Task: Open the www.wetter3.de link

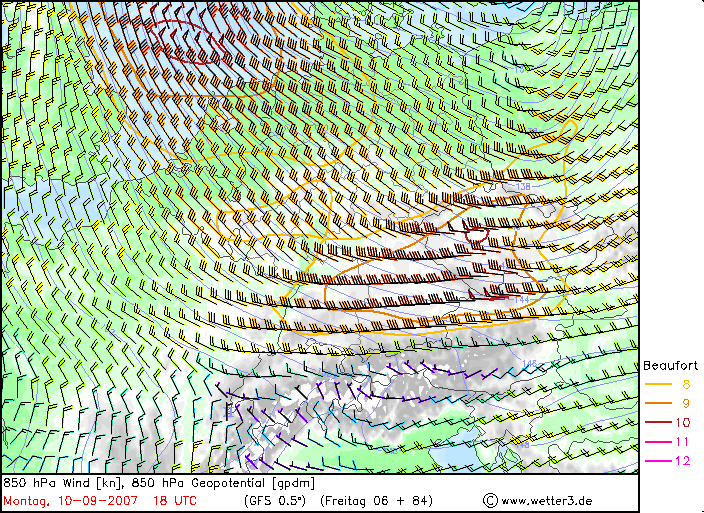Action: click(548, 499)
